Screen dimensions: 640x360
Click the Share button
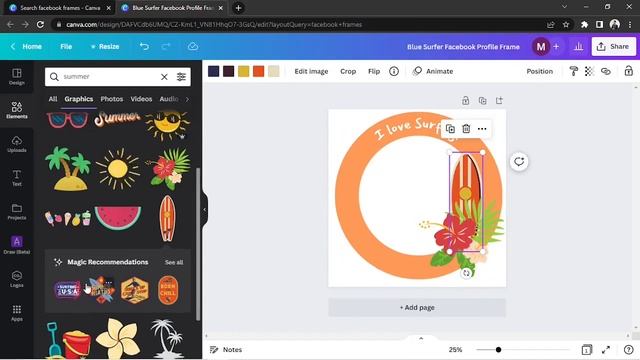click(613, 47)
